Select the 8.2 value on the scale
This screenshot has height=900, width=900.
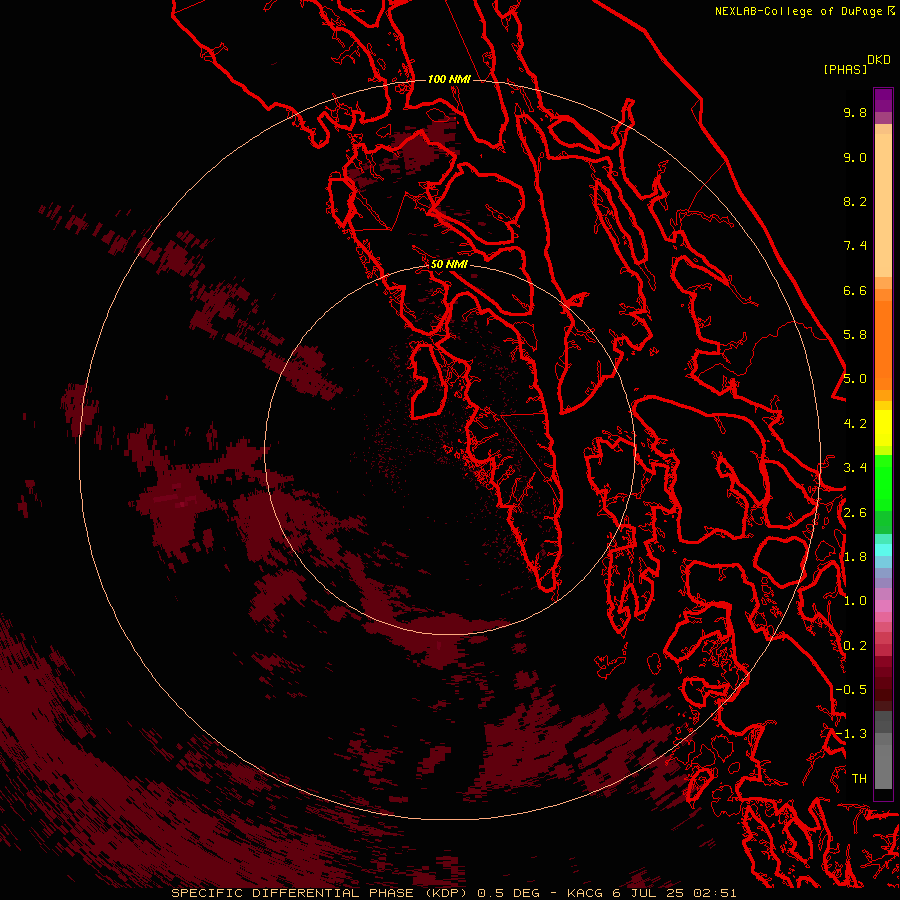(x=855, y=201)
